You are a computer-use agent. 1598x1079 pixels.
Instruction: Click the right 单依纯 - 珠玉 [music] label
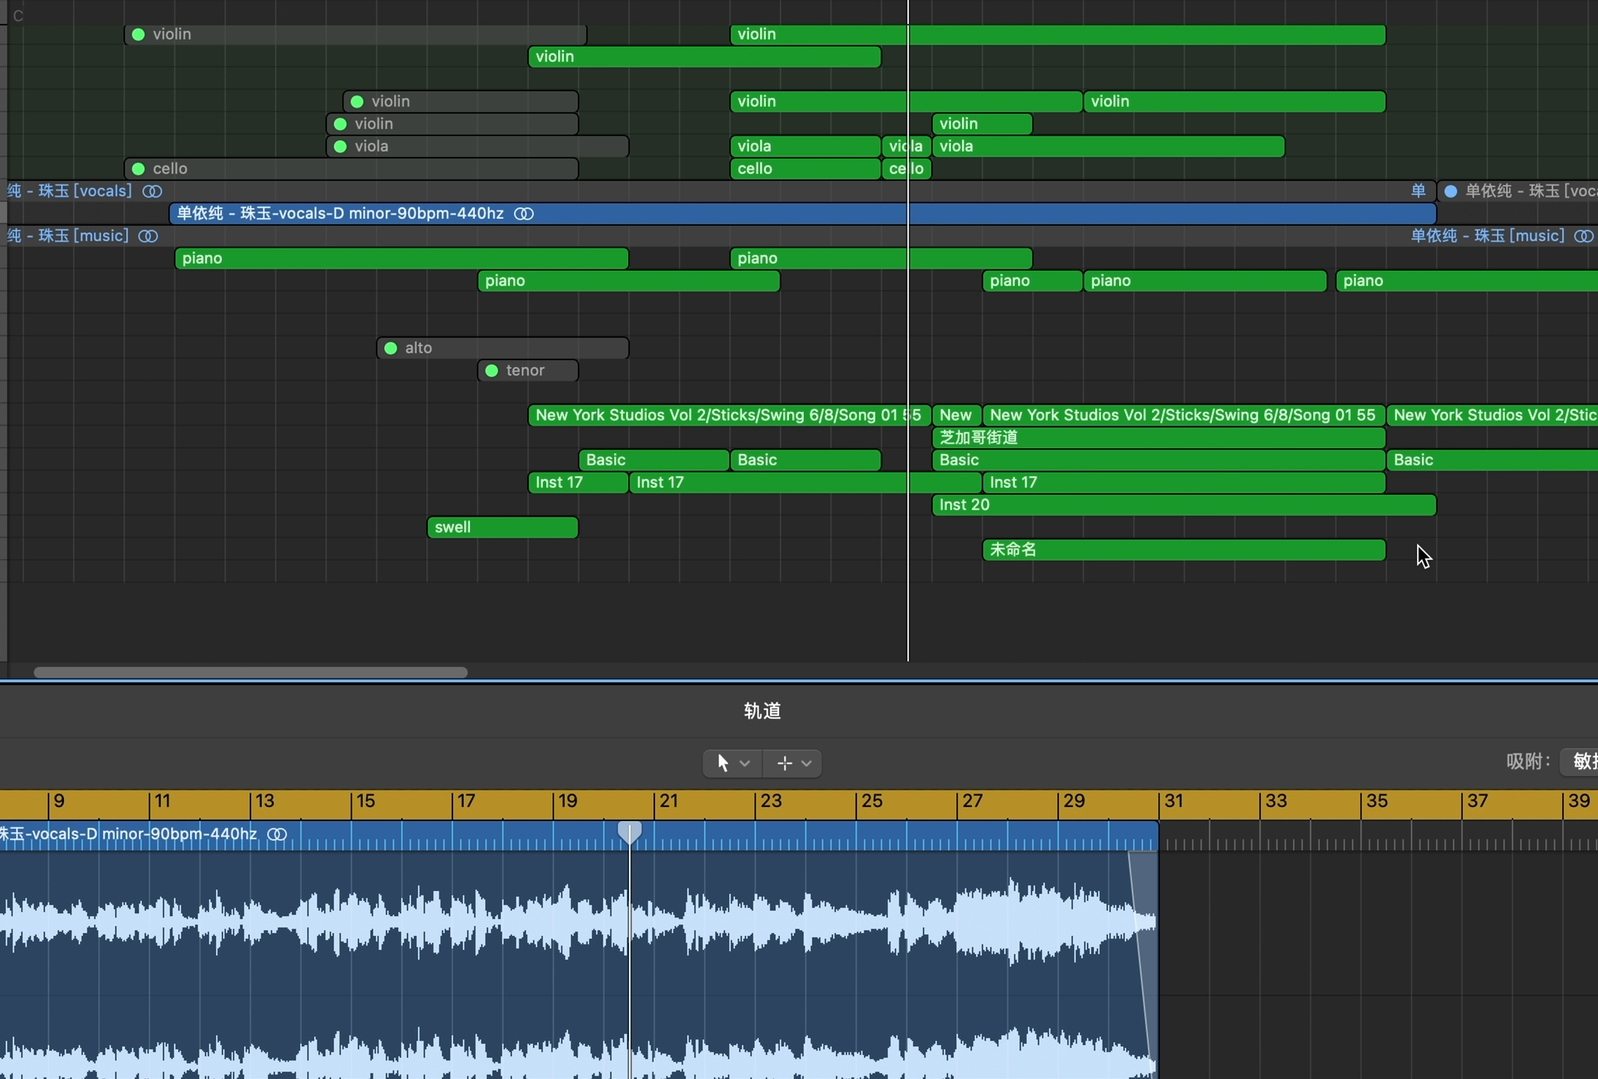(x=1488, y=236)
